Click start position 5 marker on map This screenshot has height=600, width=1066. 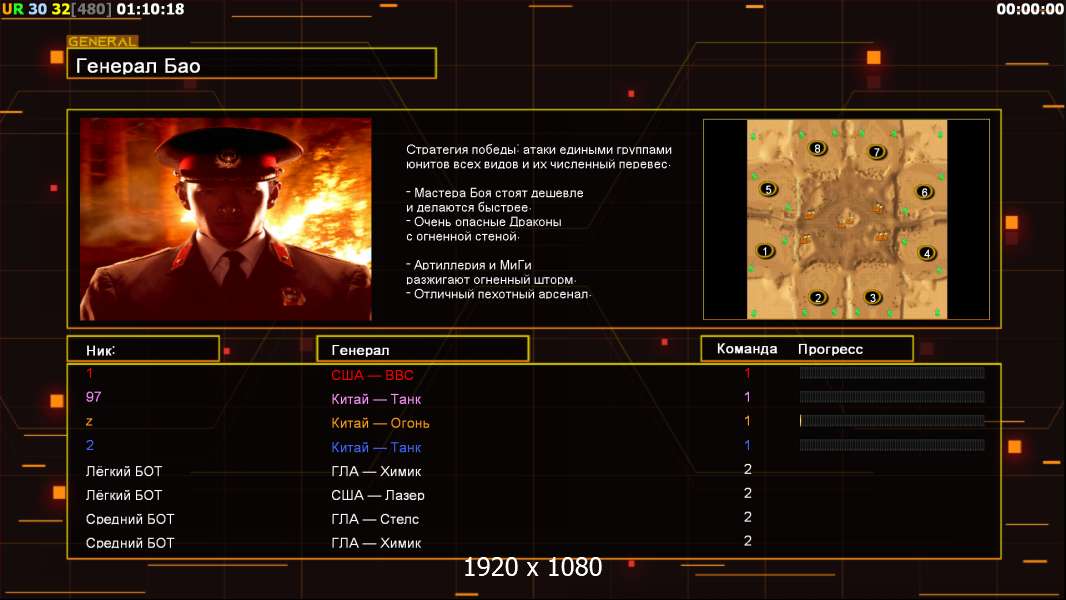click(x=768, y=189)
